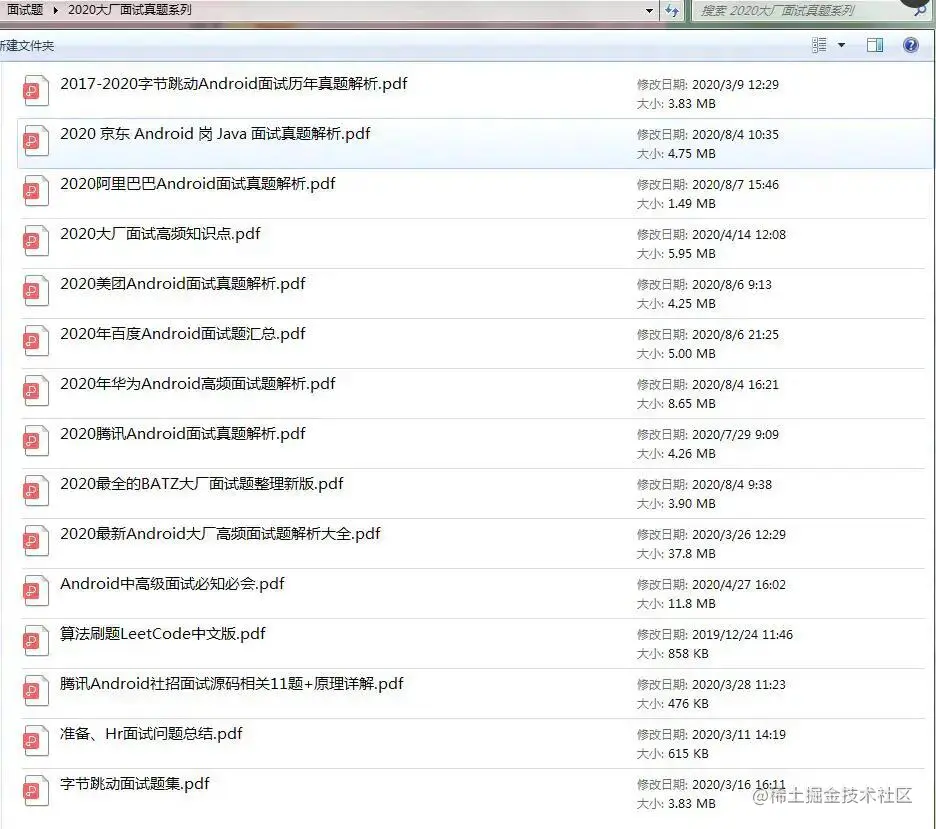Show the preview pane icon
This screenshot has height=829, width=936.
(875, 45)
